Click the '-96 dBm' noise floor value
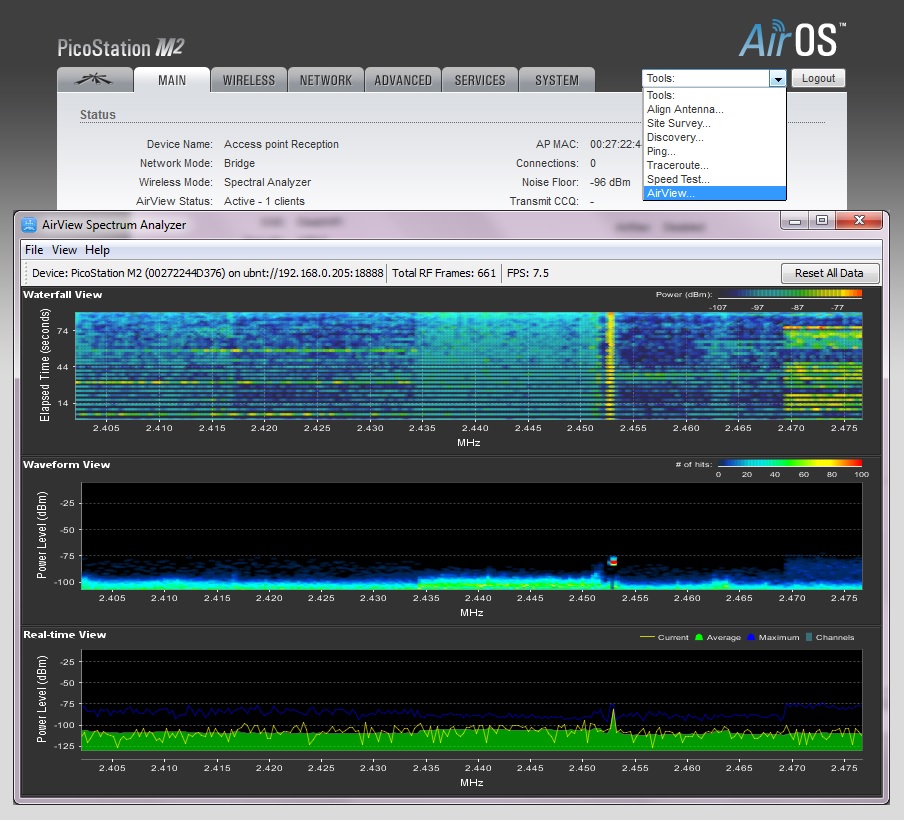904x820 pixels. 610,182
